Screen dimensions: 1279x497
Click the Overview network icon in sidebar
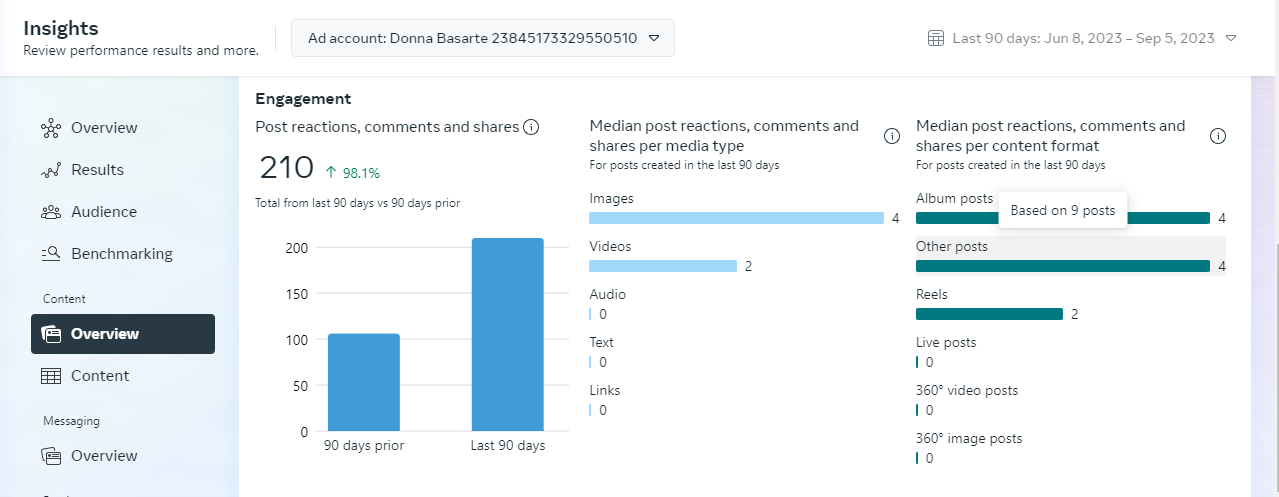(x=51, y=128)
